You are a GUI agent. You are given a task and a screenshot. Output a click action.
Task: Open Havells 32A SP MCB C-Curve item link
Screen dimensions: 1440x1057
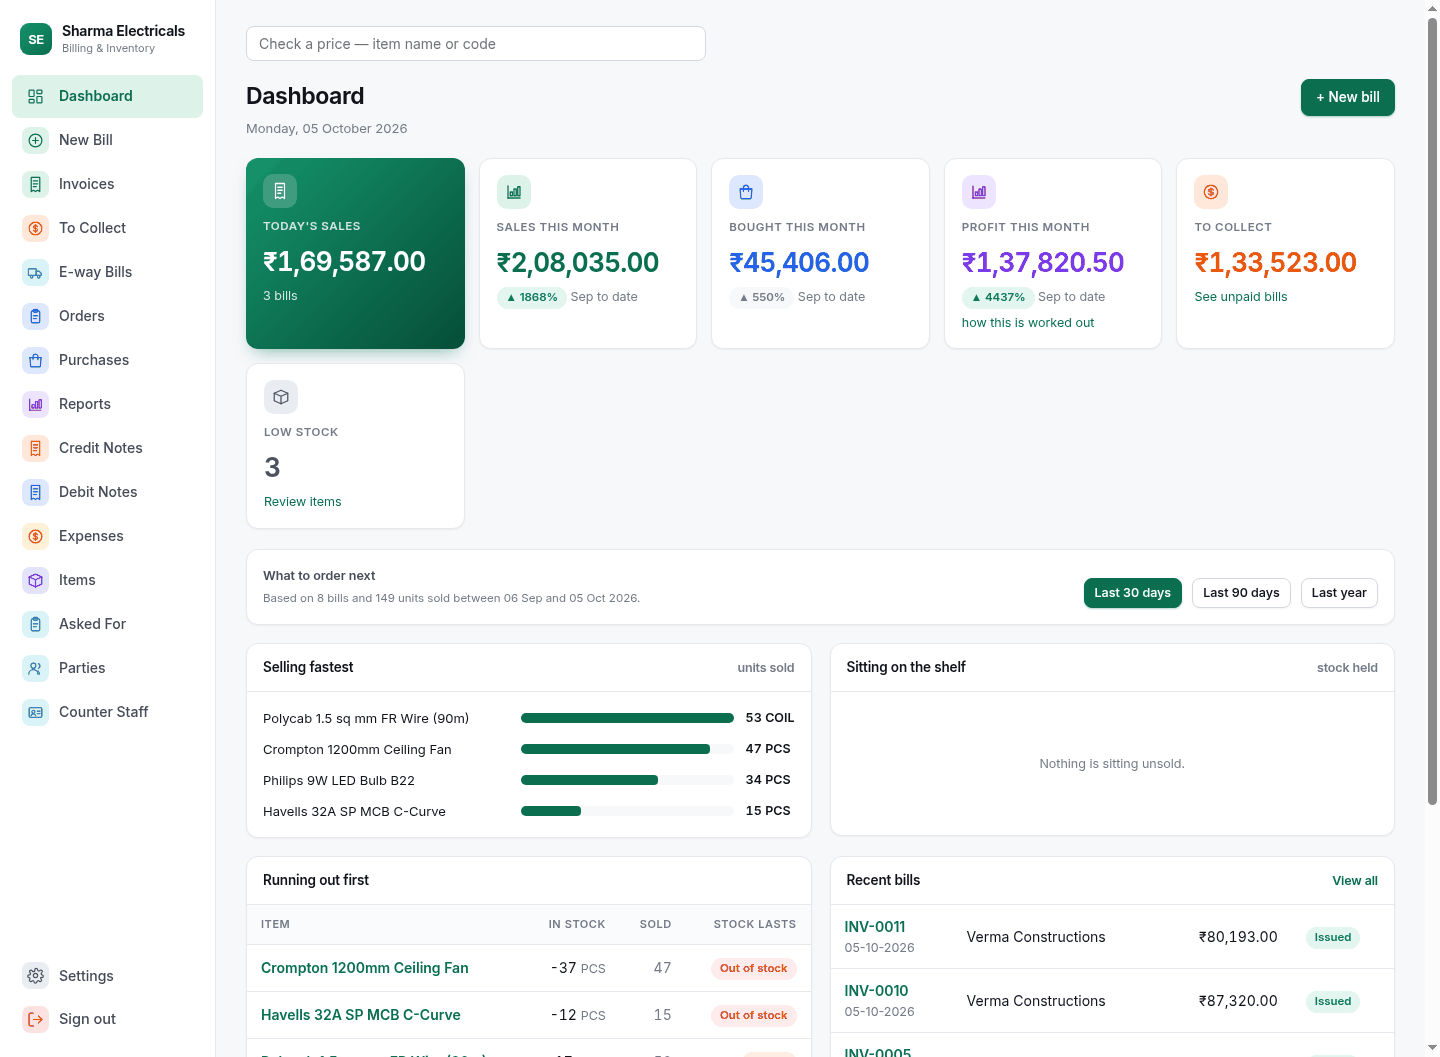pos(361,1015)
